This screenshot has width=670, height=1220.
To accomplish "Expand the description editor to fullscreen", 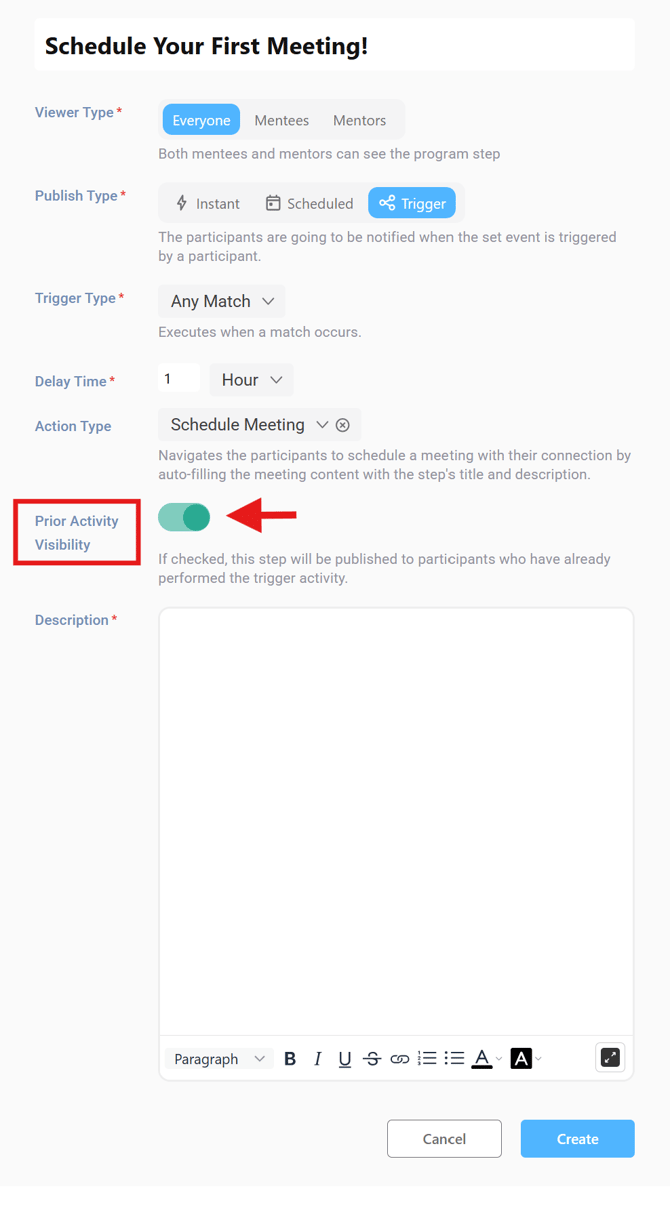I will pos(610,1057).
